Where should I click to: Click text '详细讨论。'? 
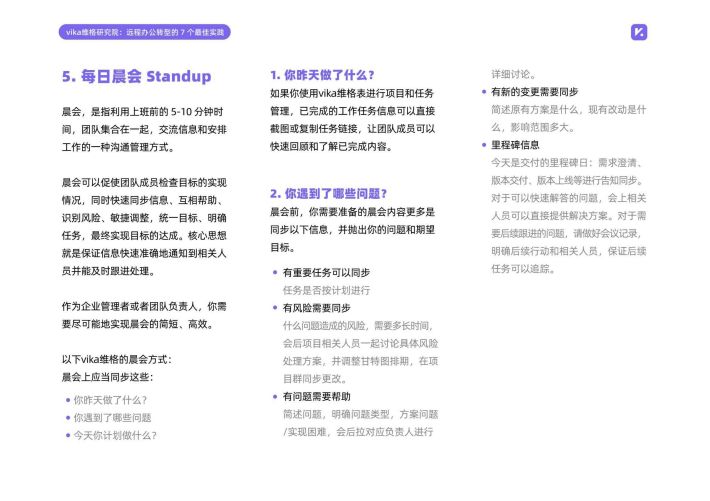click(x=513, y=74)
